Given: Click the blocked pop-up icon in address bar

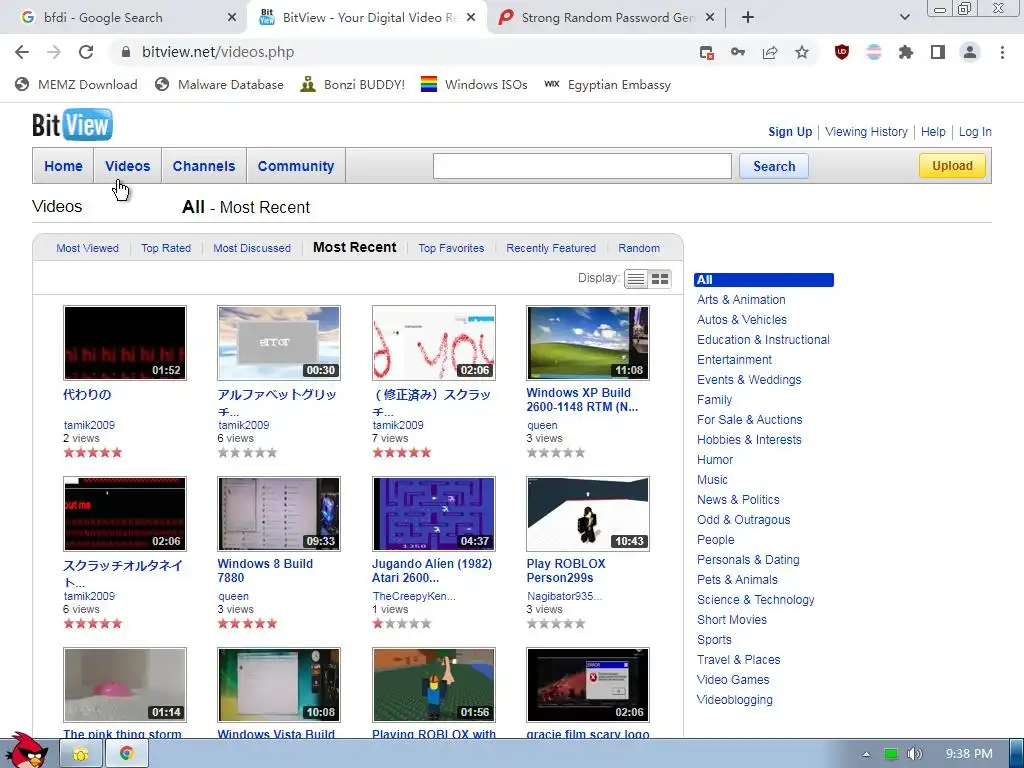Looking at the screenshot, I should click(x=706, y=53).
